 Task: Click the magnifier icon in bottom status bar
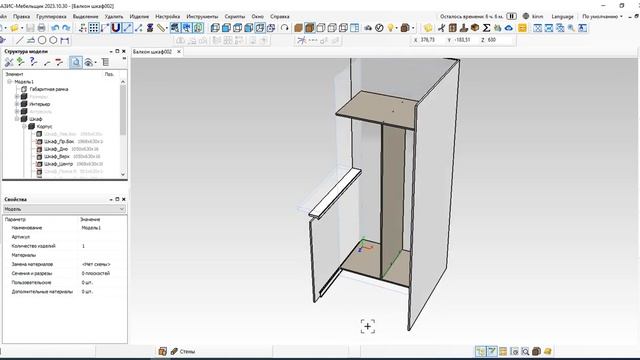525,351
